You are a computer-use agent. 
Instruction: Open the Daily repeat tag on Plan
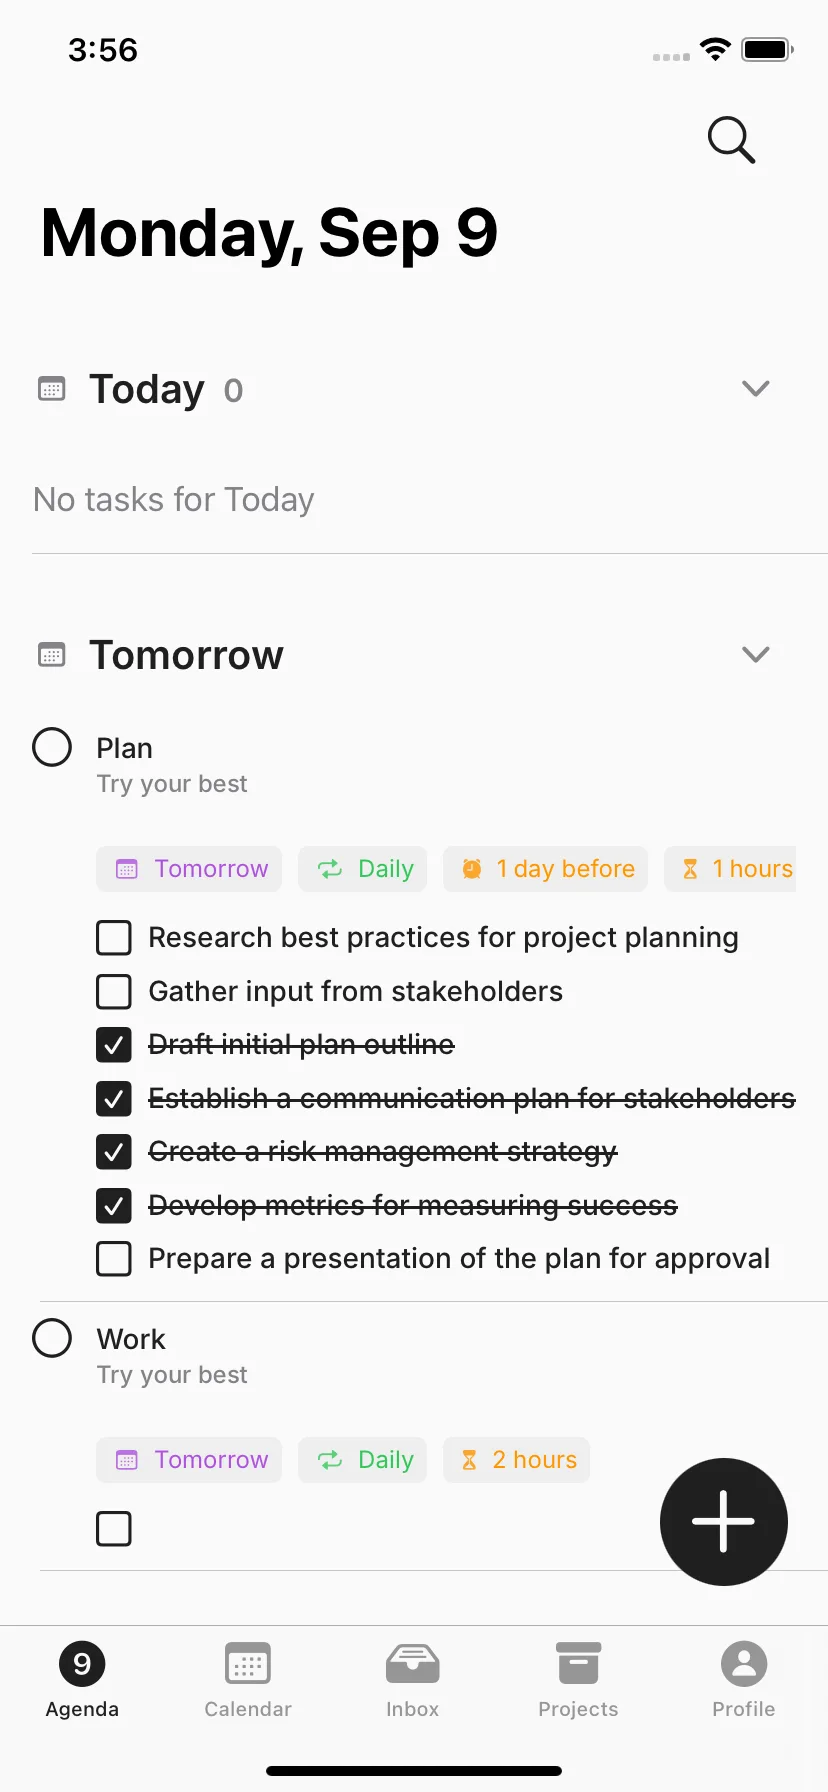pos(363,869)
